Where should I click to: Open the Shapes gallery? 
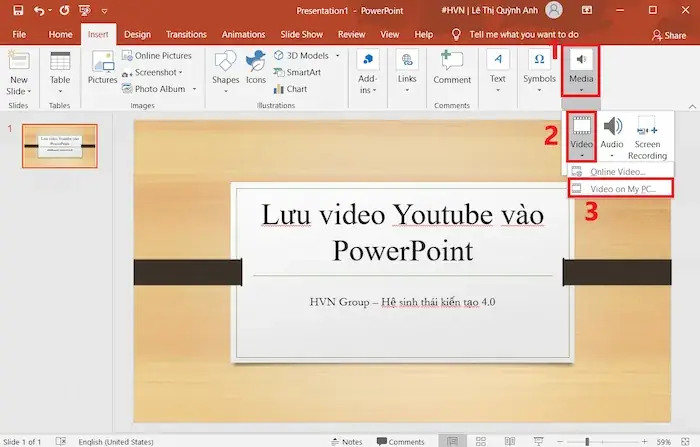tap(225, 72)
